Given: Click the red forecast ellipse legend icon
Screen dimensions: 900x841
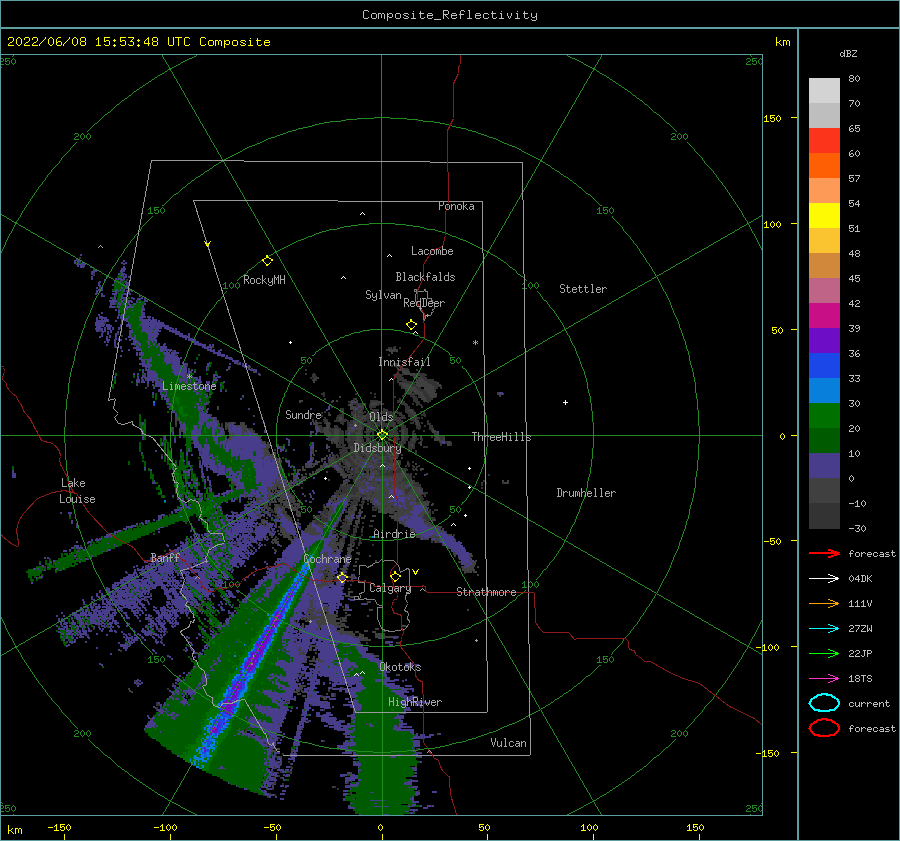Looking at the screenshot, I should [x=824, y=728].
